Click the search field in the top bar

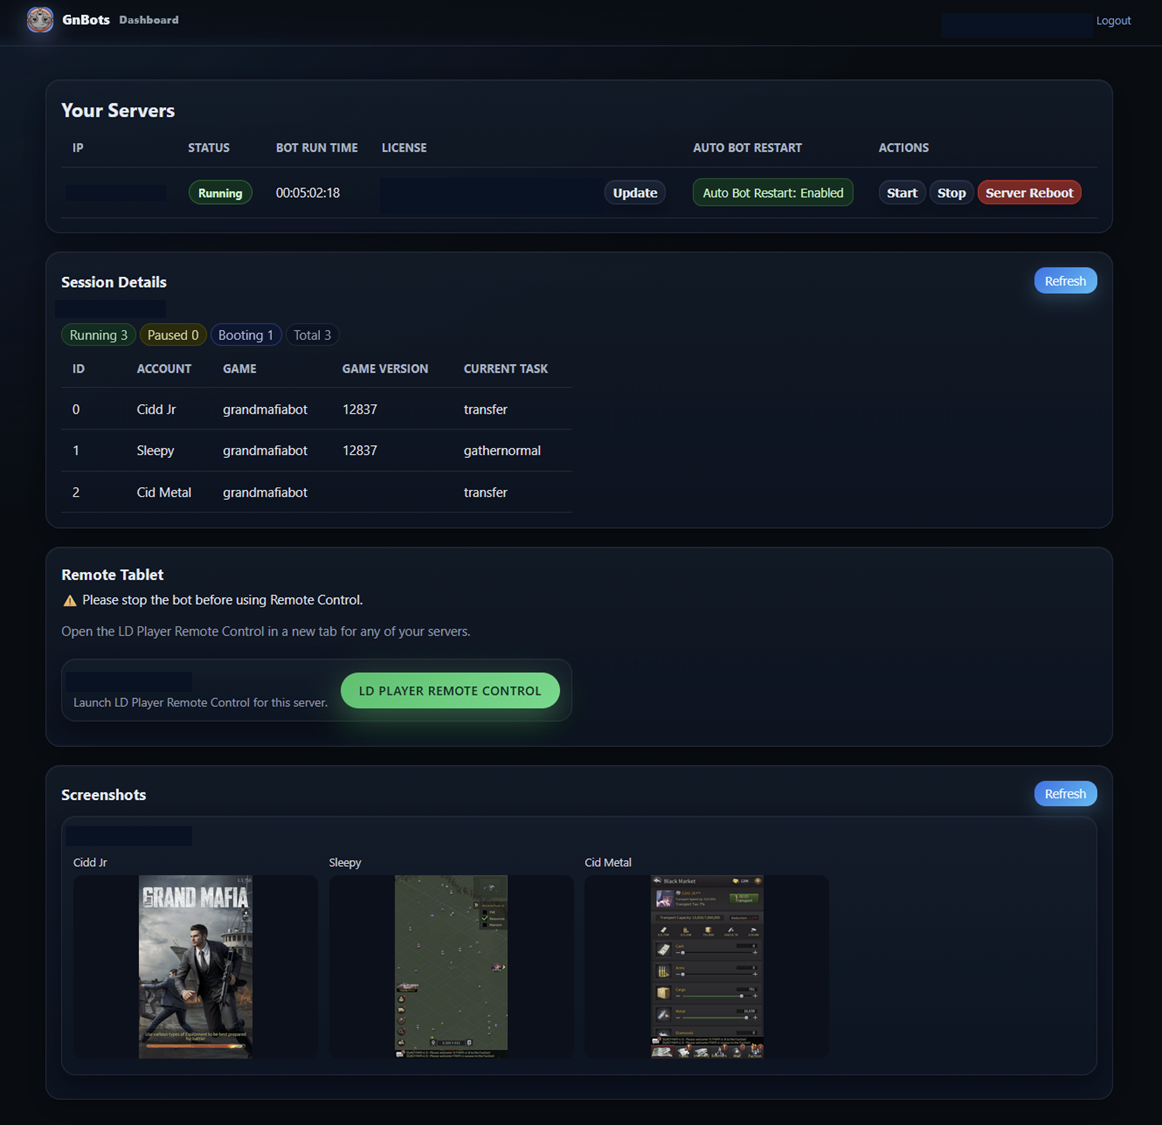pos(1016,24)
